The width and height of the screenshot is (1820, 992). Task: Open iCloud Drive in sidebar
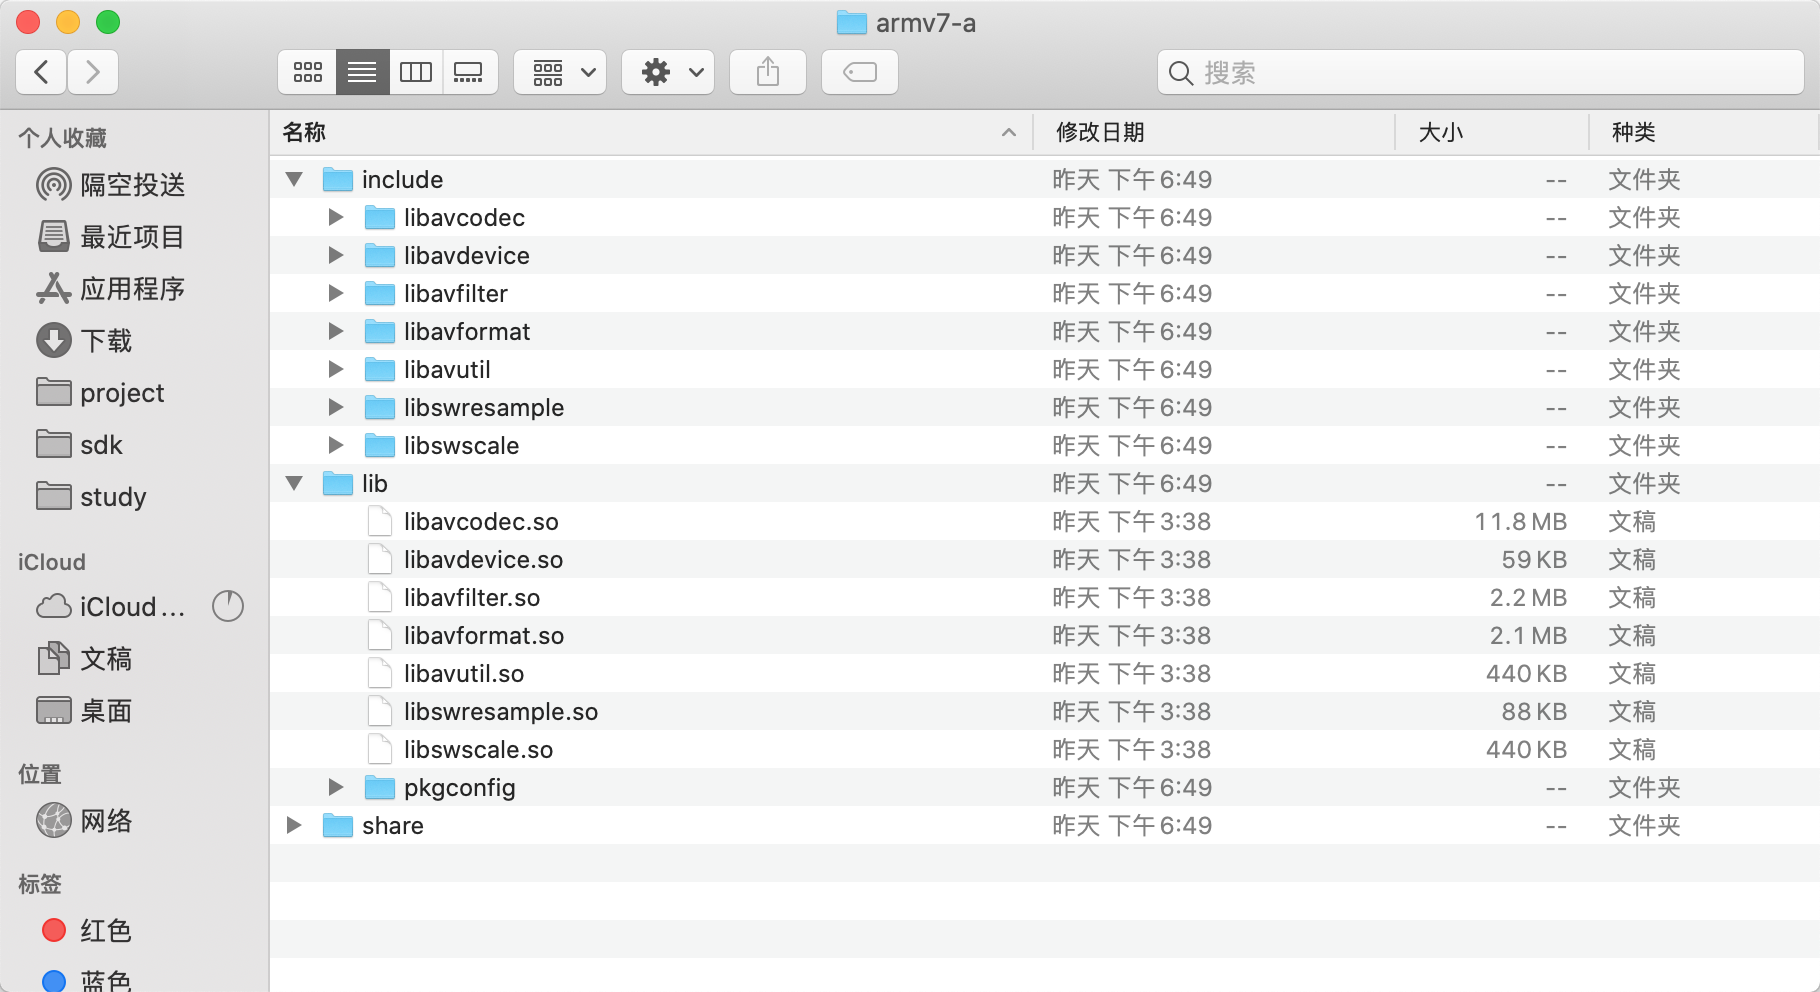(110, 607)
